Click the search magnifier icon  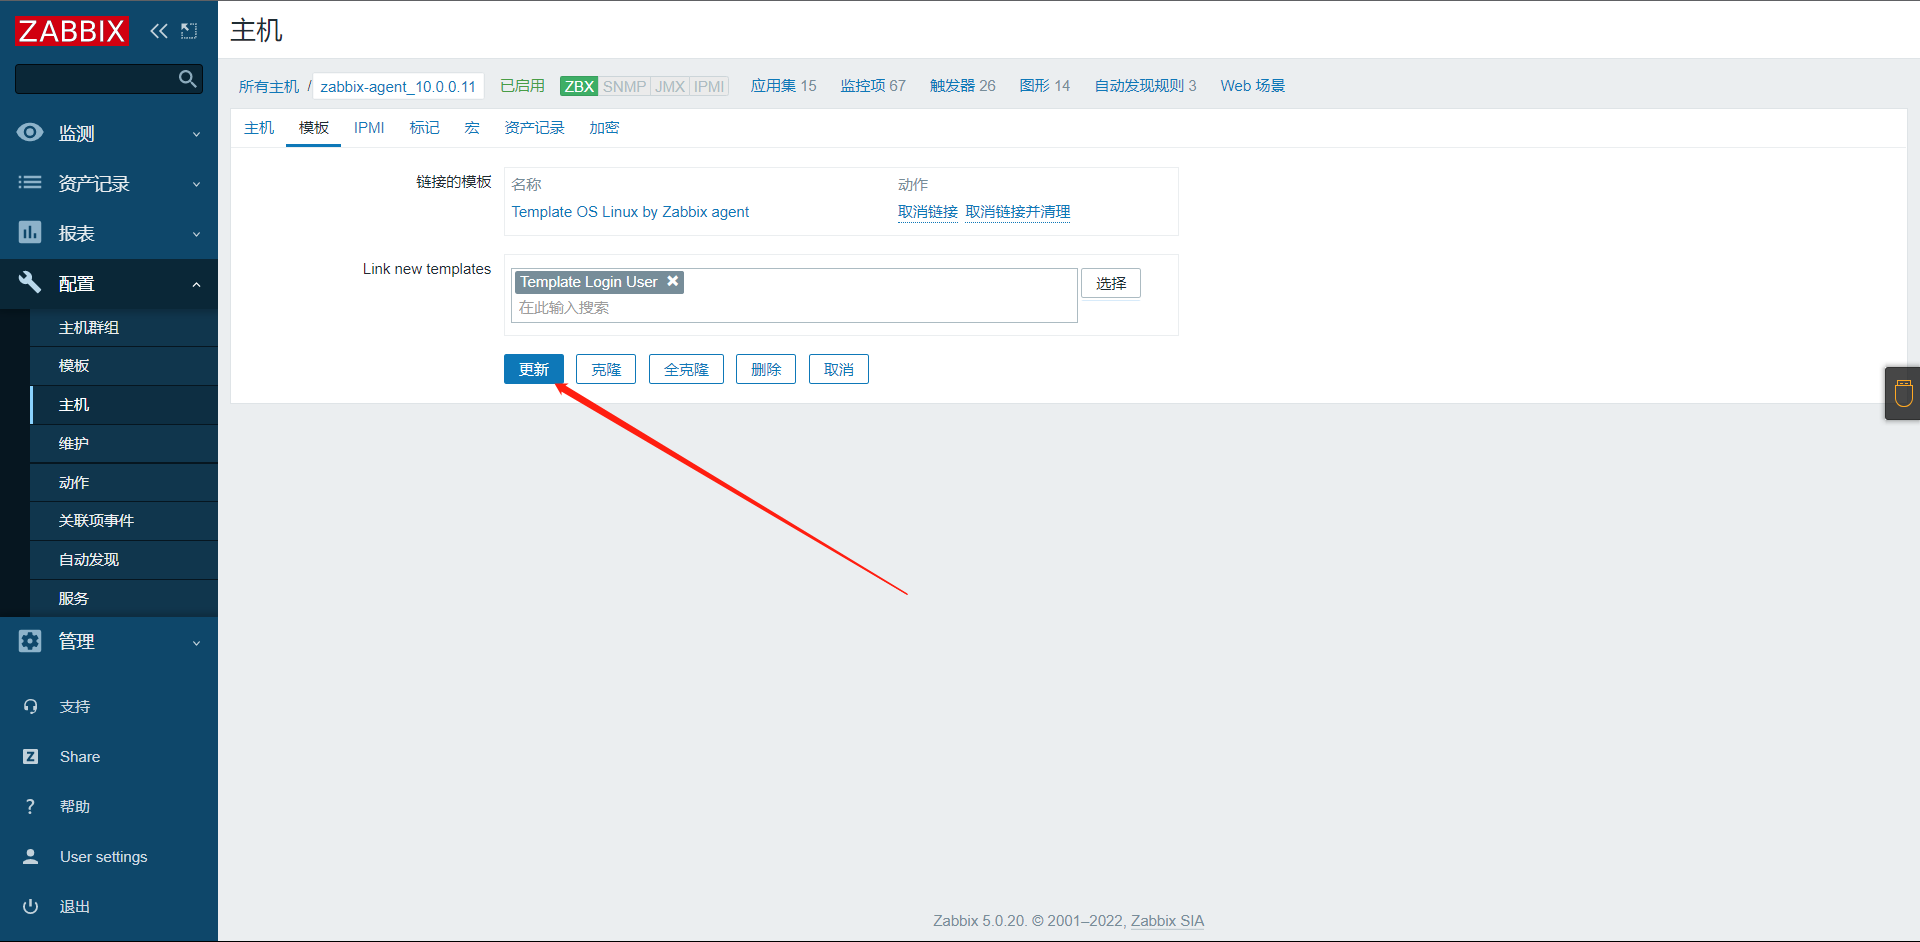tap(187, 79)
